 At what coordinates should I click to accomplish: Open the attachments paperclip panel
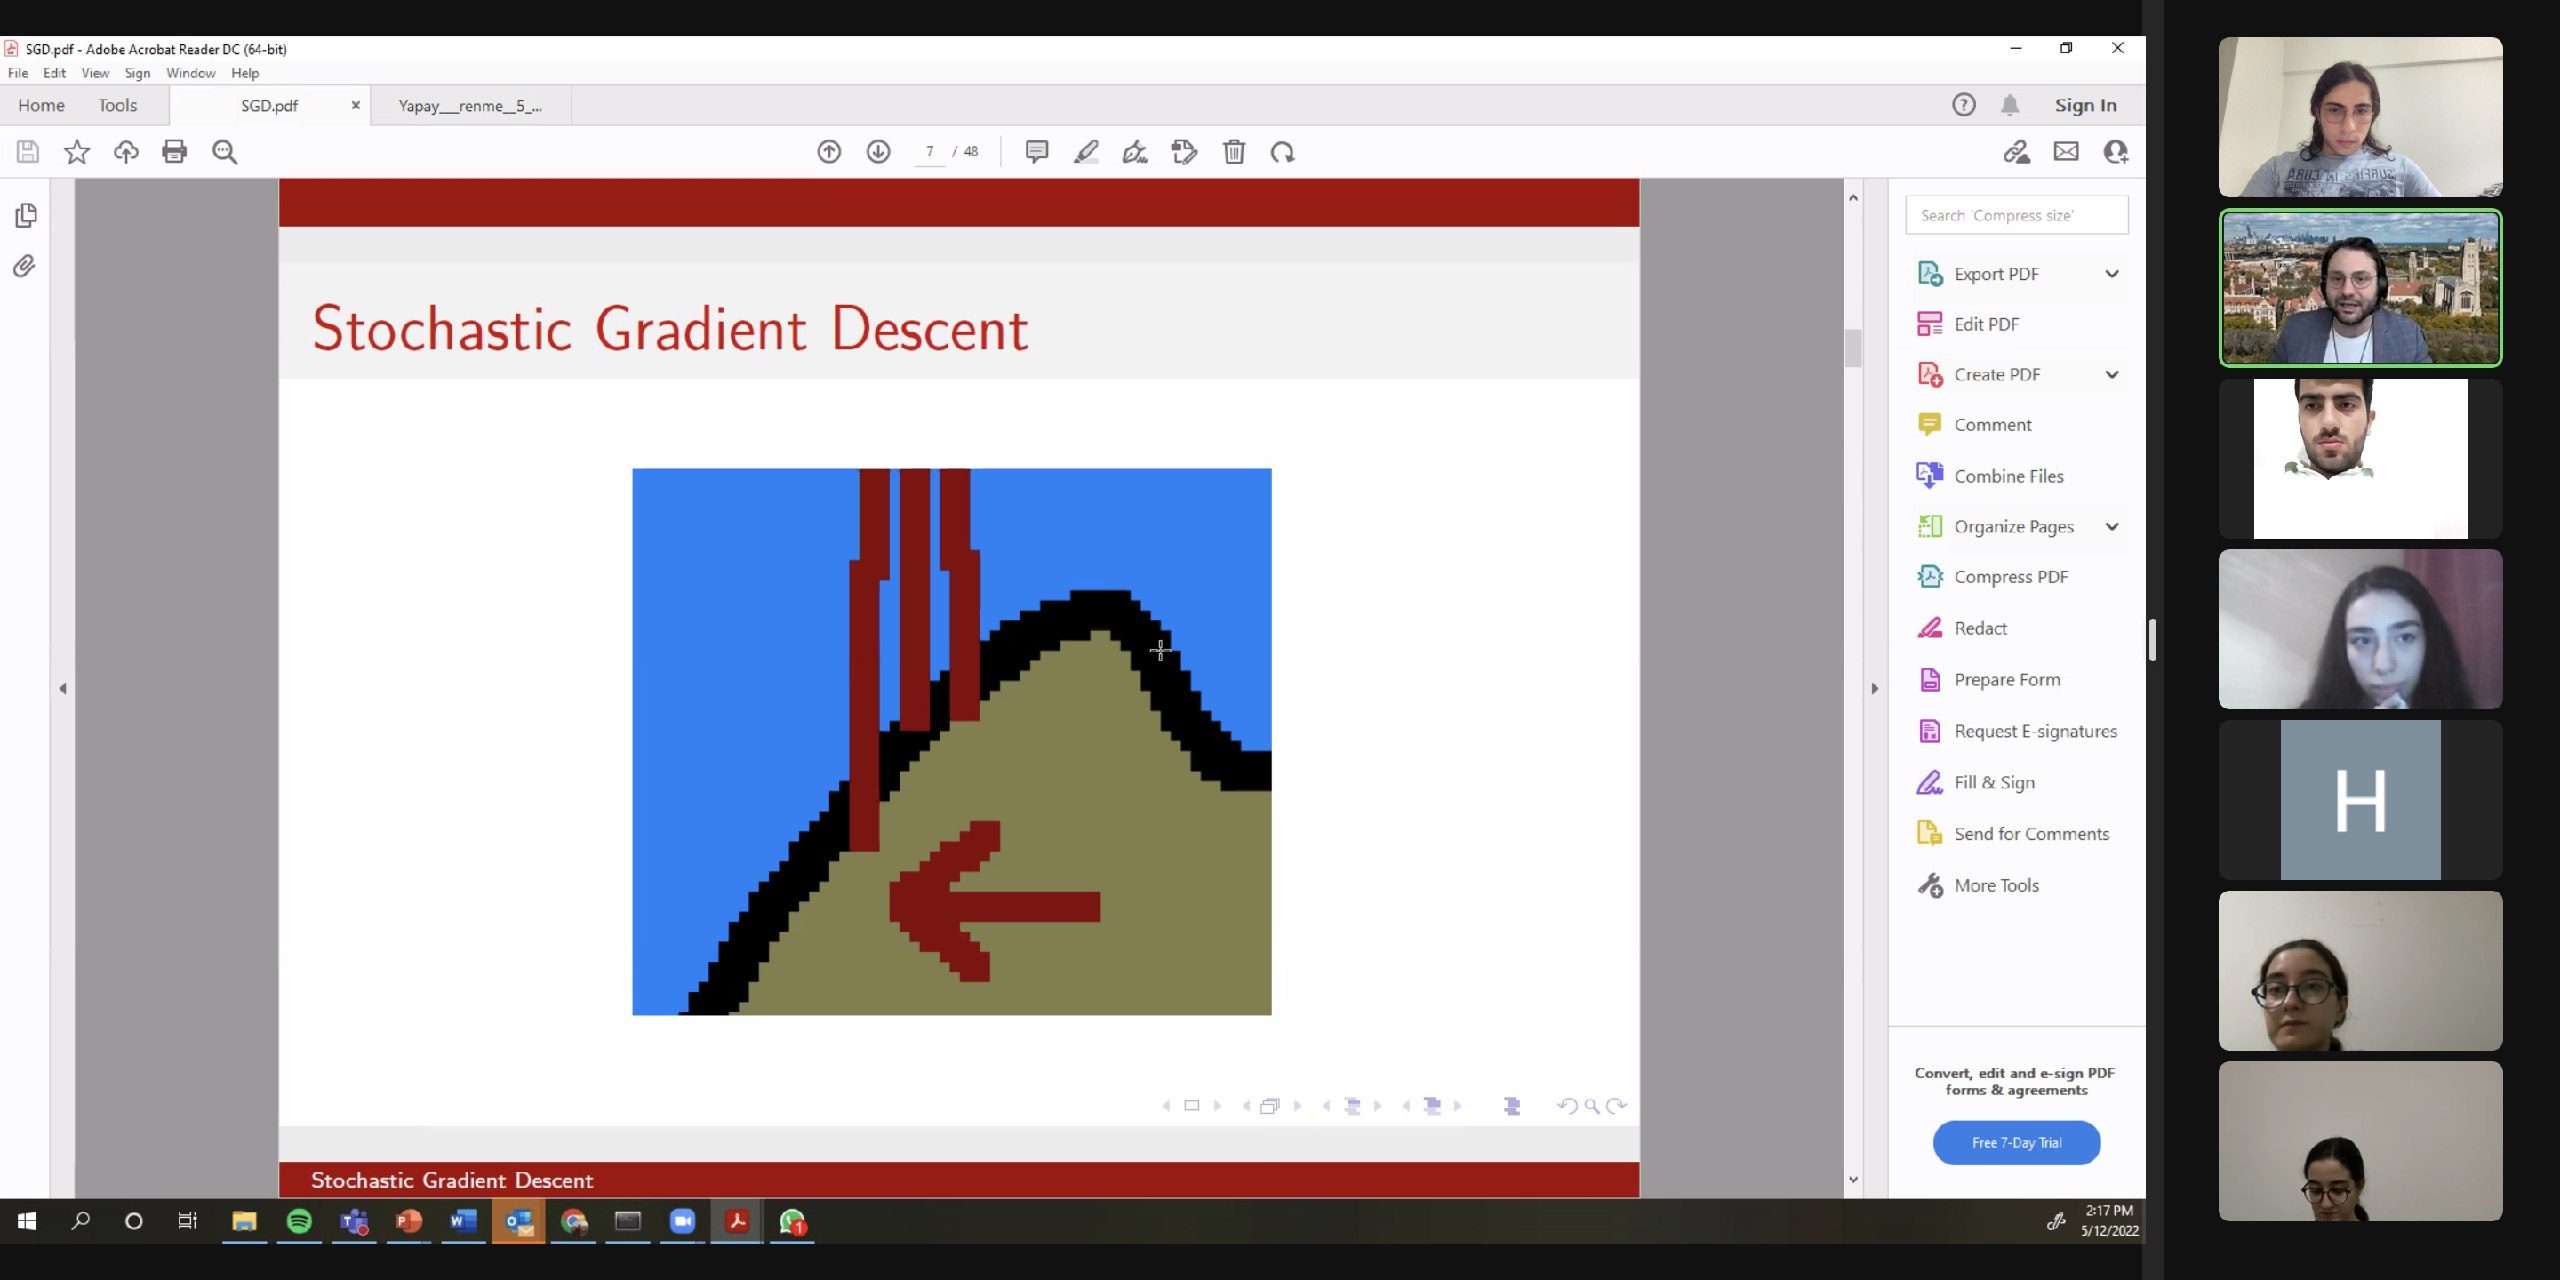[25, 266]
